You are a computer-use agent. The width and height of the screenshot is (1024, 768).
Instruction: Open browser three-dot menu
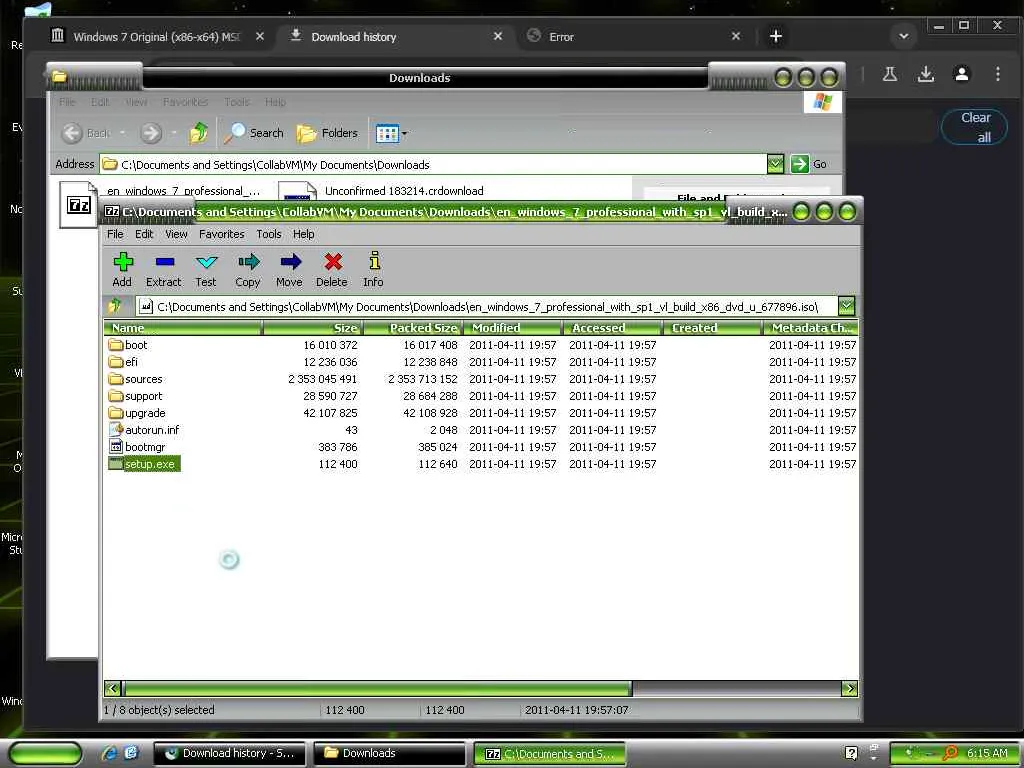pos(998,74)
